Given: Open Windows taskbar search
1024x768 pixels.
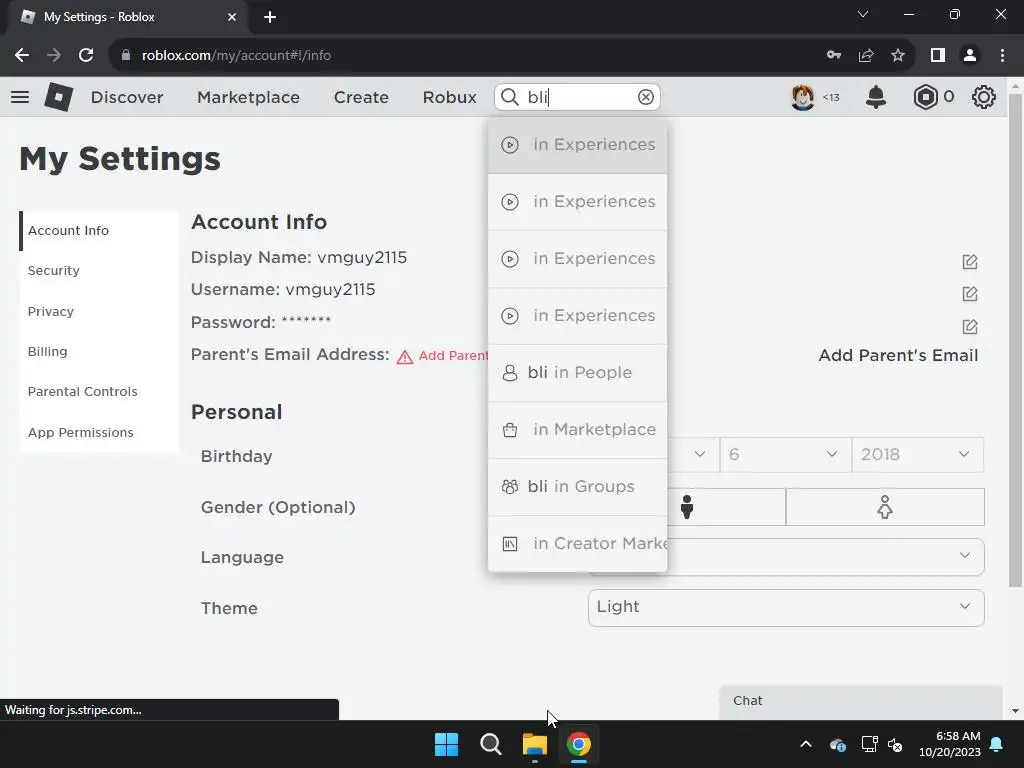Looking at the screenshot, I should click(490, 744).
